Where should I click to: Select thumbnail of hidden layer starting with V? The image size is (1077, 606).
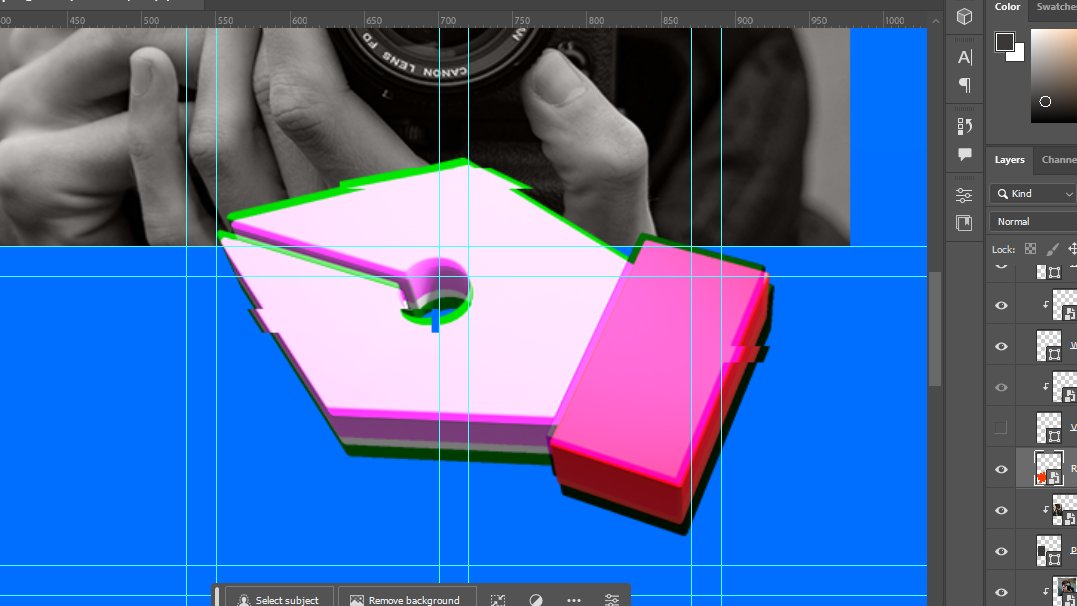click(x=1048, y=427)
